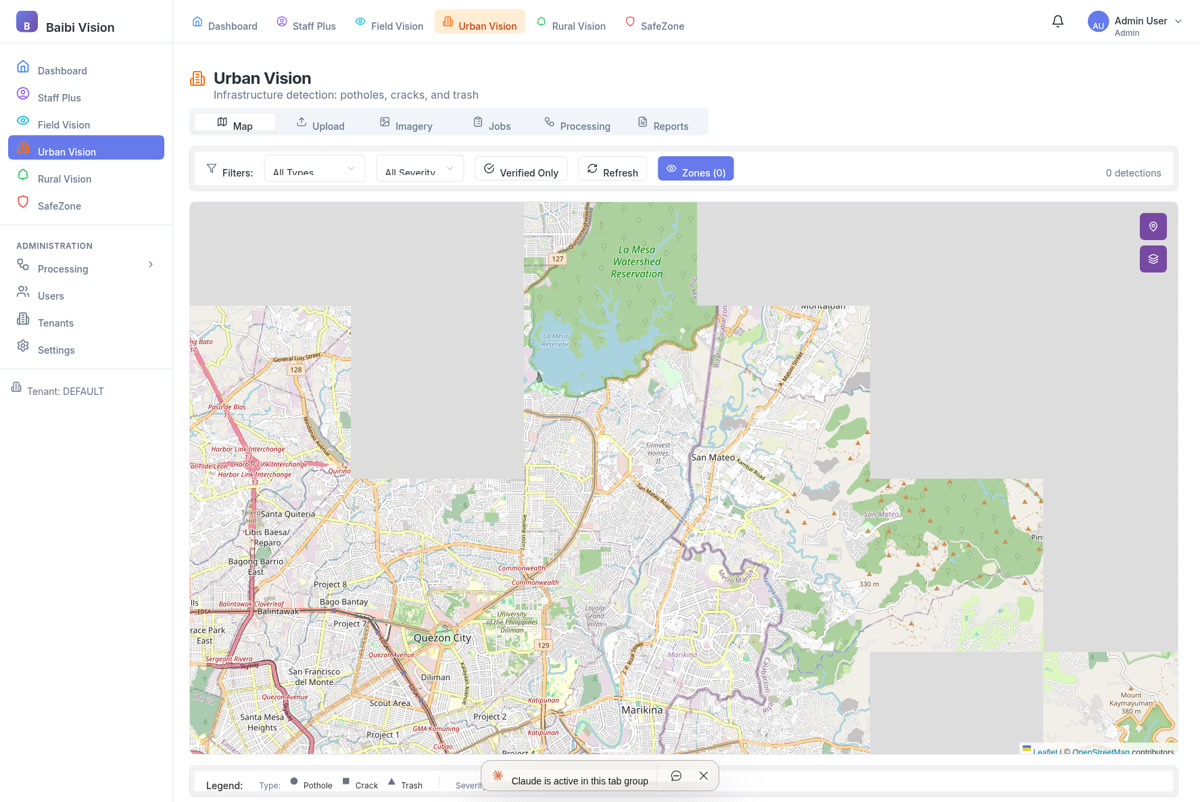Select the Urban Vision sidebar icon
The width and height of the screenshot is (1200, 802).
tap(21, 147)
